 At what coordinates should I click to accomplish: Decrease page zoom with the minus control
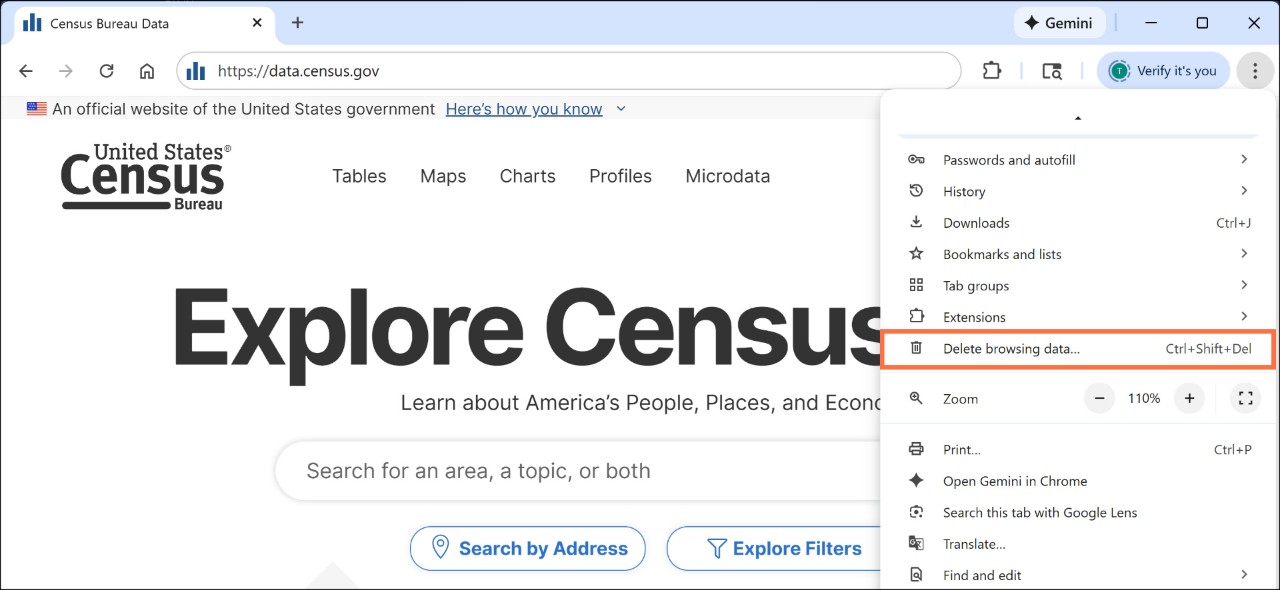tap(1098, 397)
